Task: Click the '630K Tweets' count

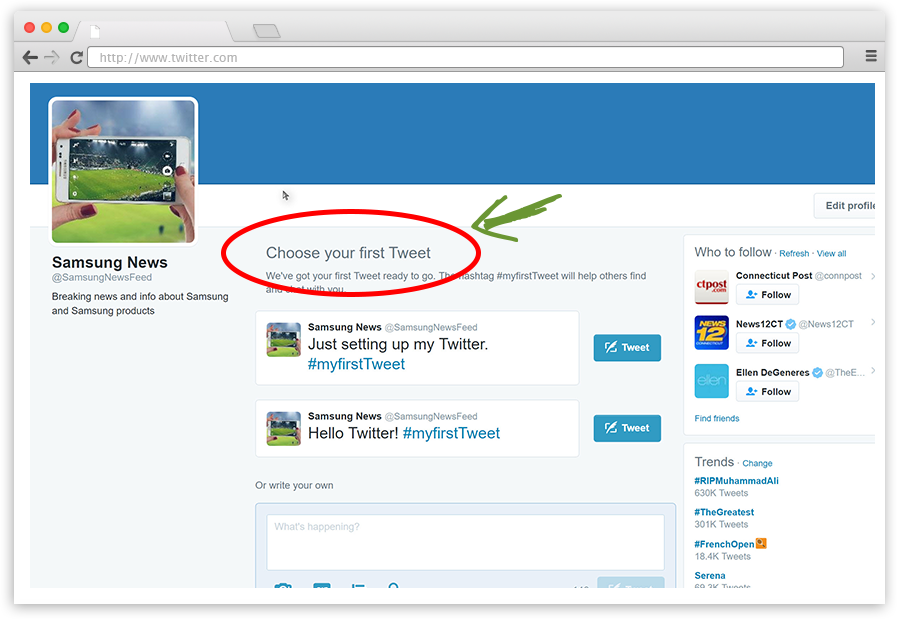Action: pos(721,493)
